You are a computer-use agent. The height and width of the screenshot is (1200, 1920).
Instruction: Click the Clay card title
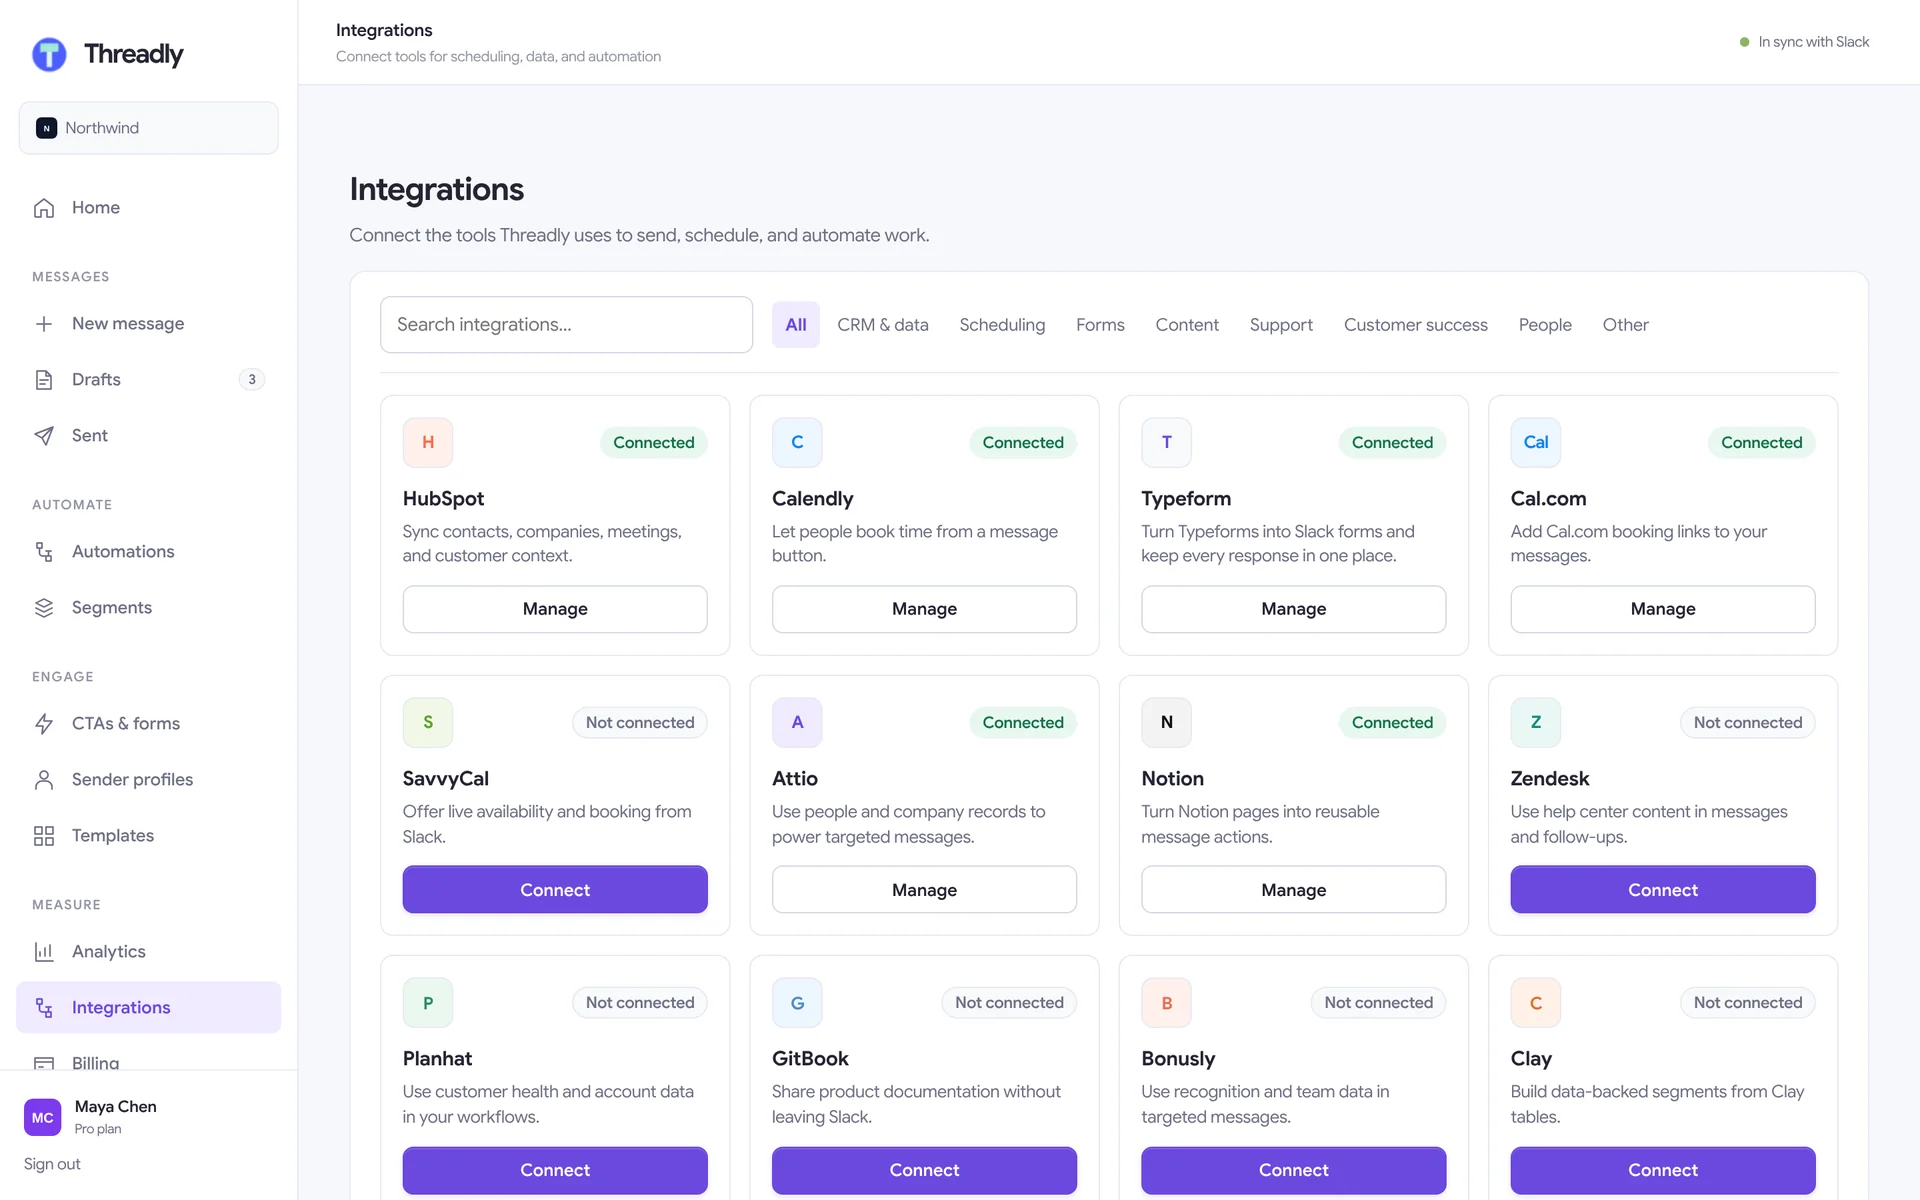[x=1531, y=1058]
